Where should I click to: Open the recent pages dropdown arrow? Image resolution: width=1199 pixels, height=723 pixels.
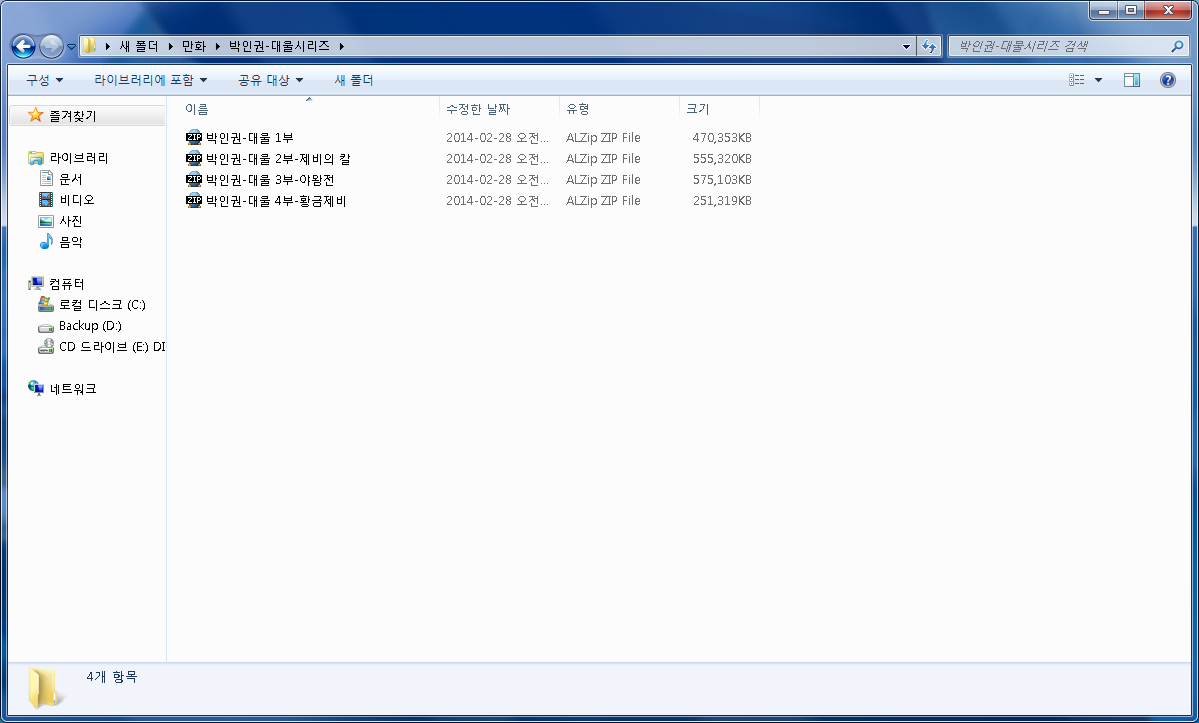(71, 47)
